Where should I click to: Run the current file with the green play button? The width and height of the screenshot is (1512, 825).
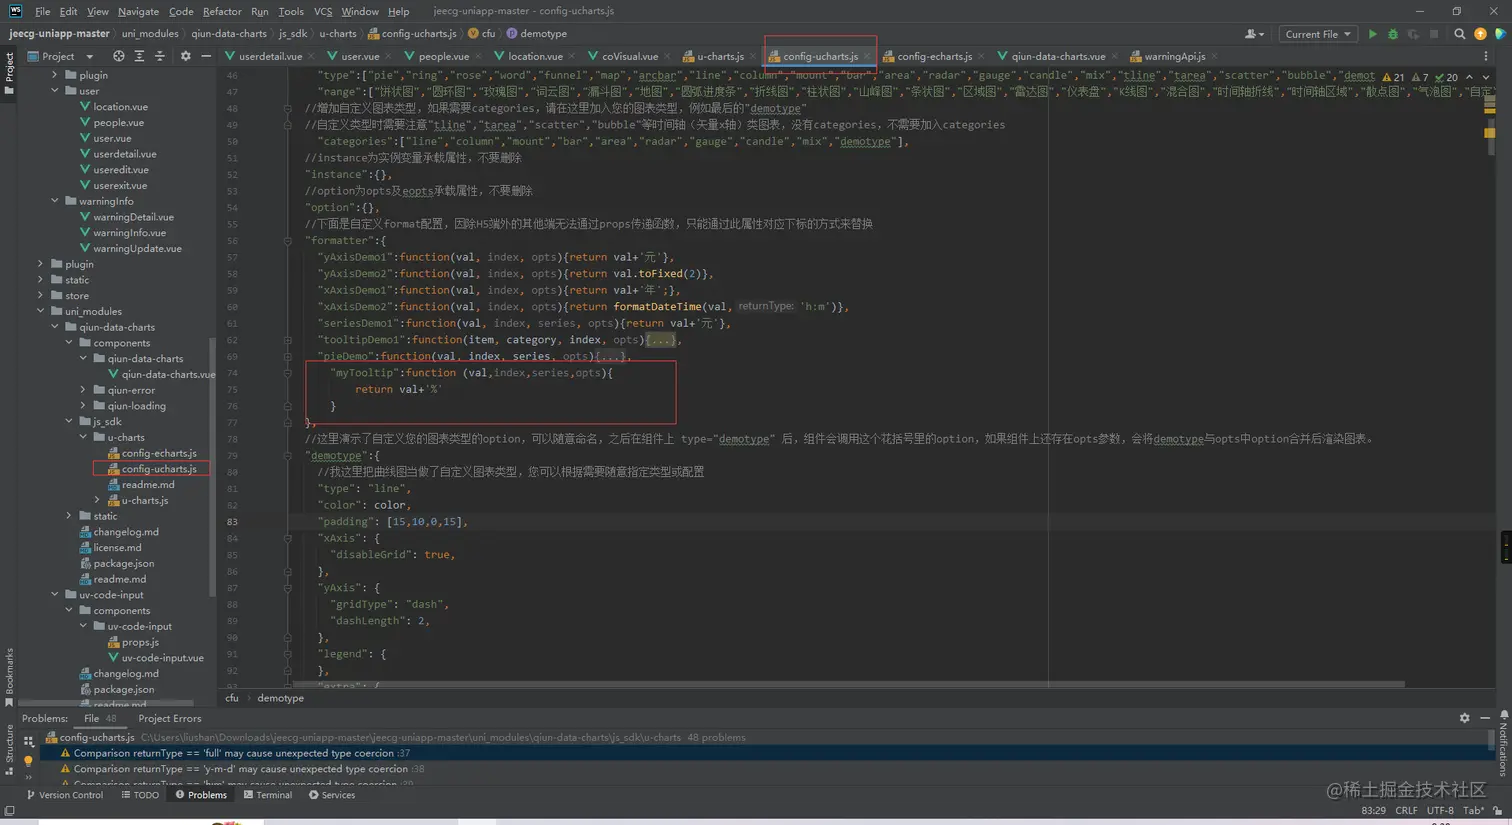[x=1372, y=34]
